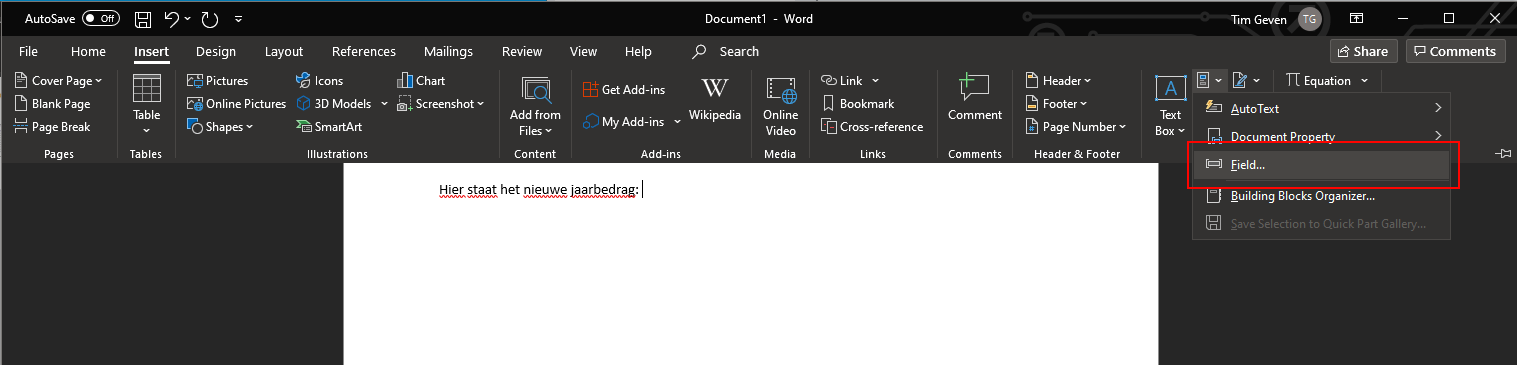Viewport: 1517px width, 365px height.
Task: Click the Redo icon
Action: [210, 19]
